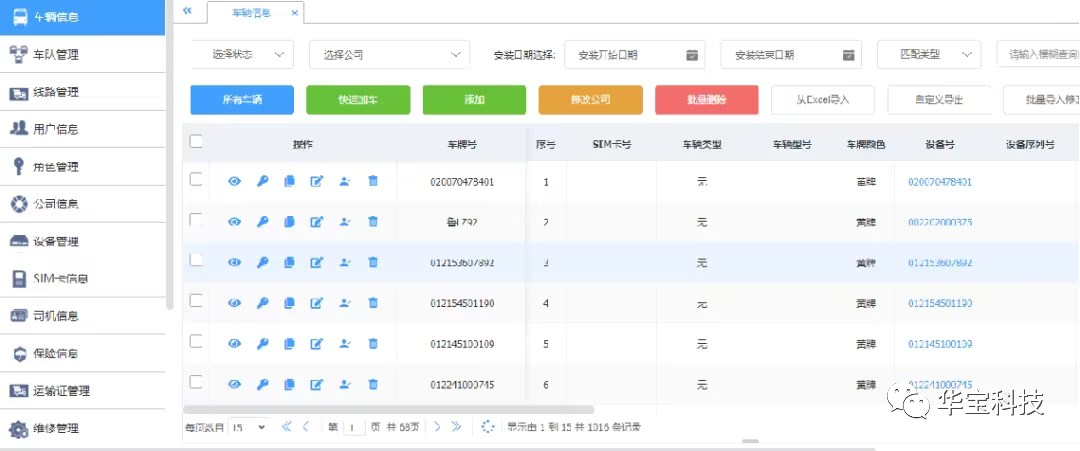Copy icon for vehicle 012145100109
This screenshot has height=451, width=1080.
(289, 344)
